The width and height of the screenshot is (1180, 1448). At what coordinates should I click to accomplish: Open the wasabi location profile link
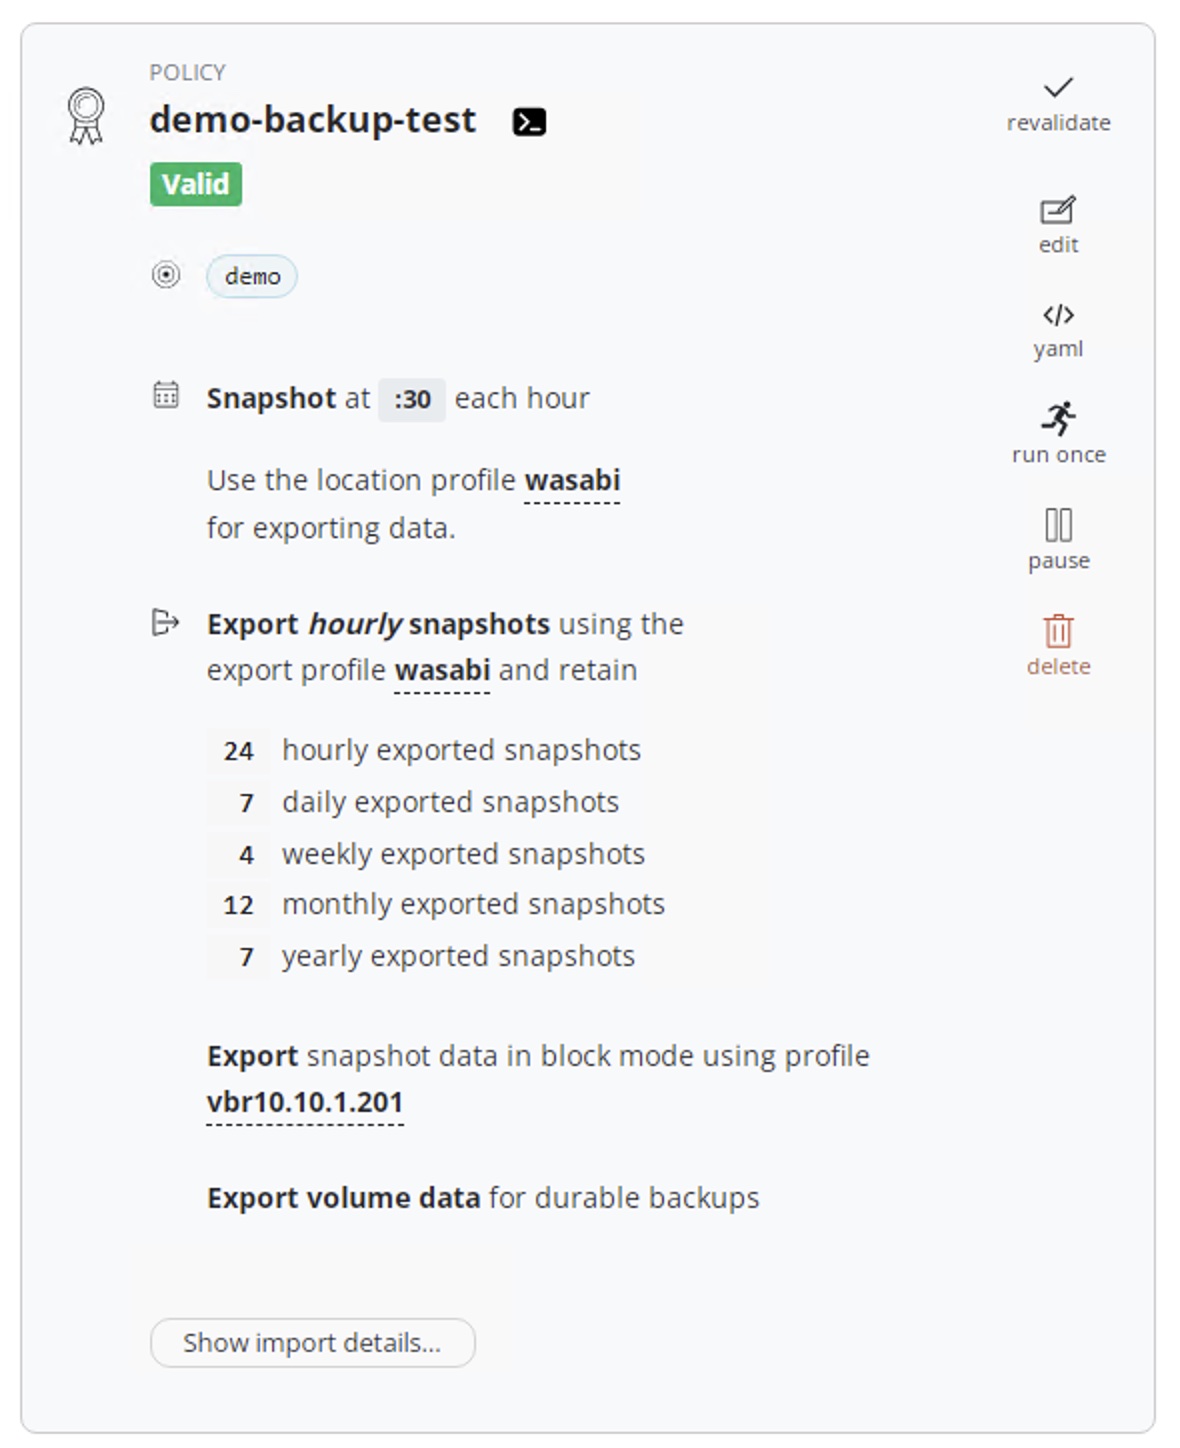(572, 481)
